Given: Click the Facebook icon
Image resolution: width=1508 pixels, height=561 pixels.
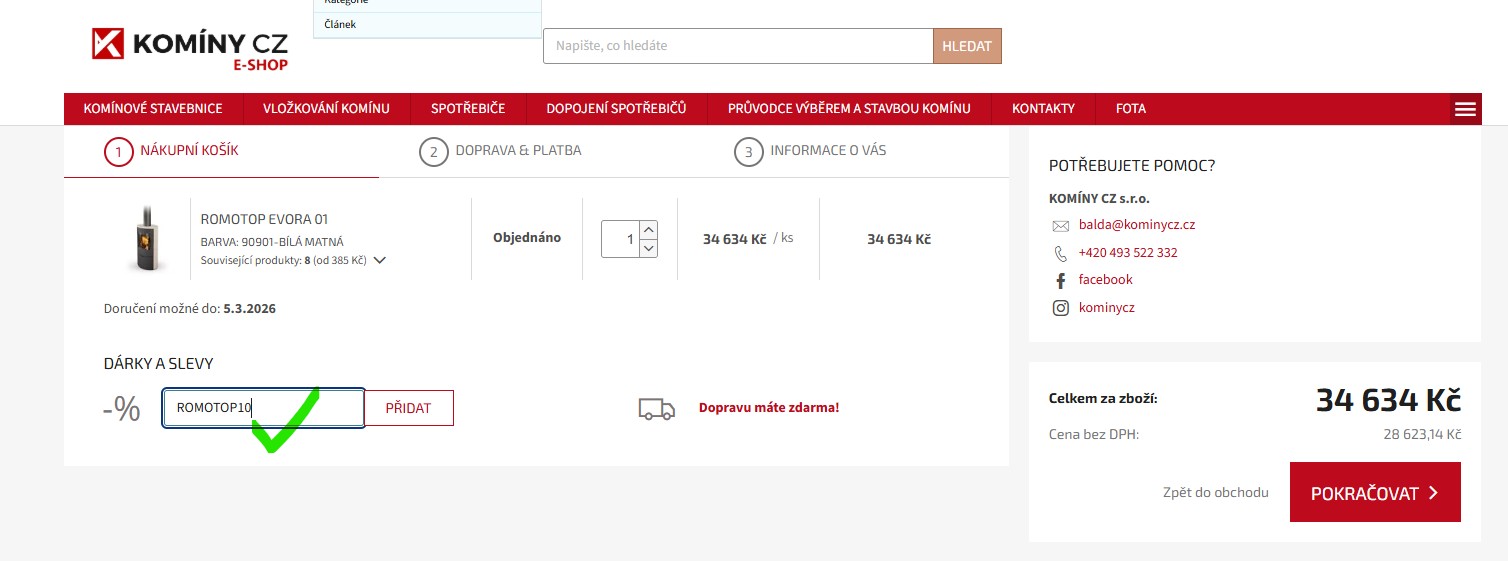Looking at the screenshot, I should coord(1060,280).
